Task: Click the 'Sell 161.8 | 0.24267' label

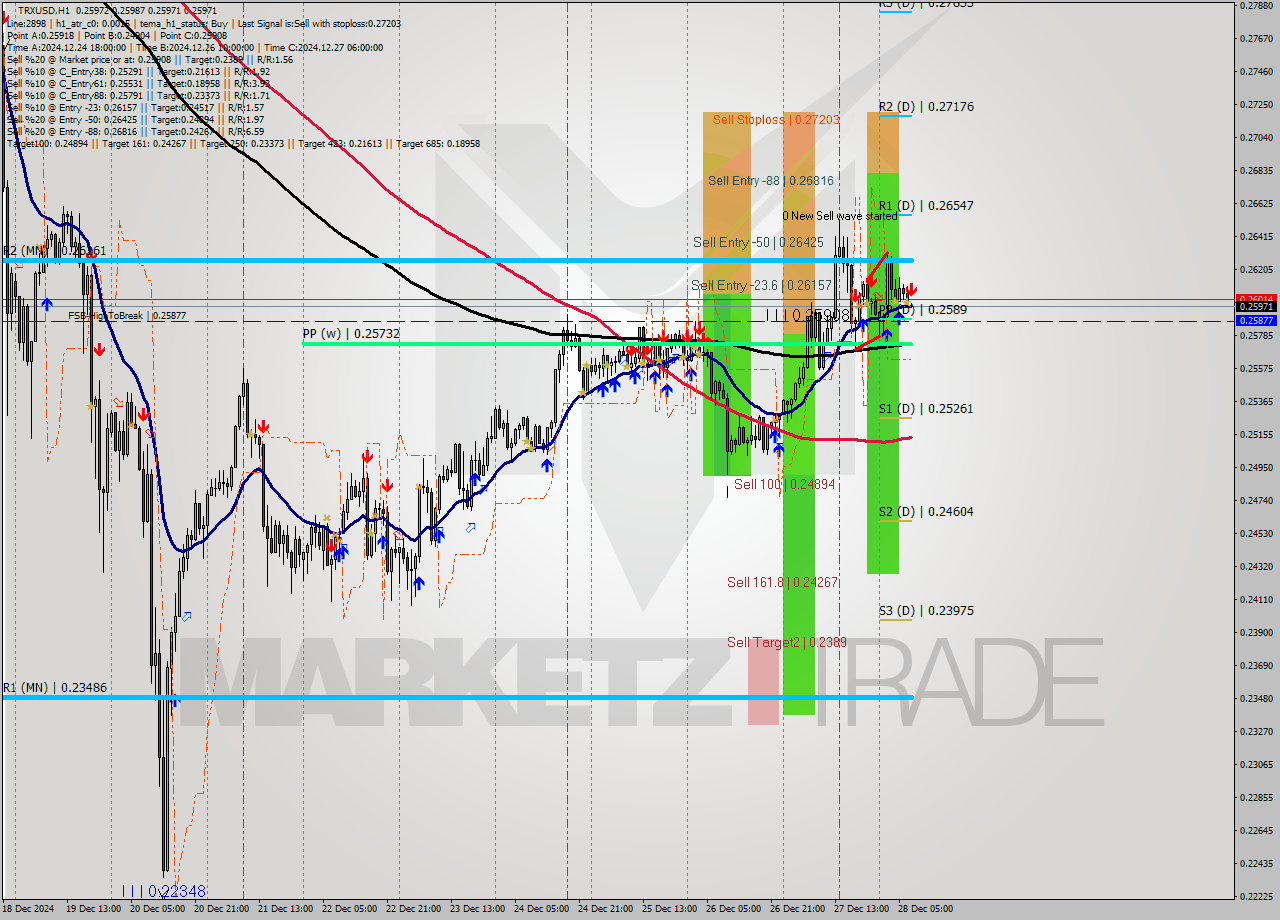Action: pyautogui.click(x=782, y=582)
